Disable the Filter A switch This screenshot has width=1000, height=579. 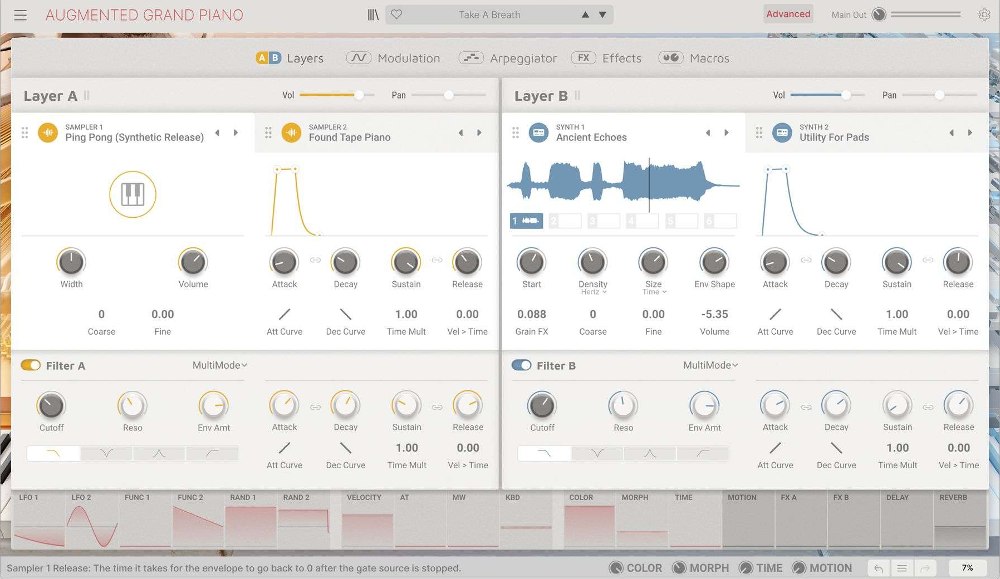(28, 365)
